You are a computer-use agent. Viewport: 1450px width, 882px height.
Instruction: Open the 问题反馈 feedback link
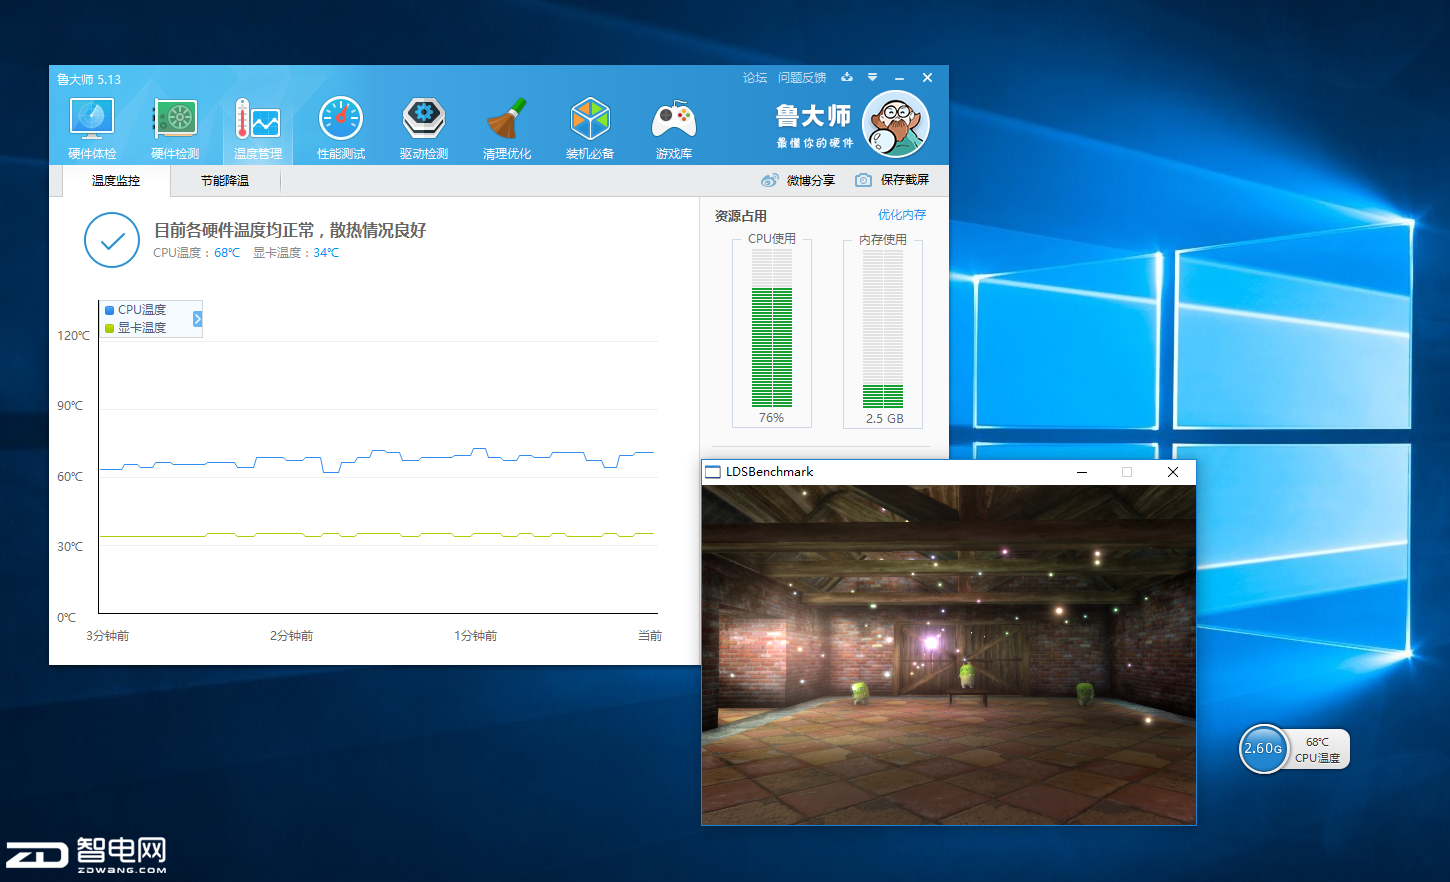[x=802, y=77]
